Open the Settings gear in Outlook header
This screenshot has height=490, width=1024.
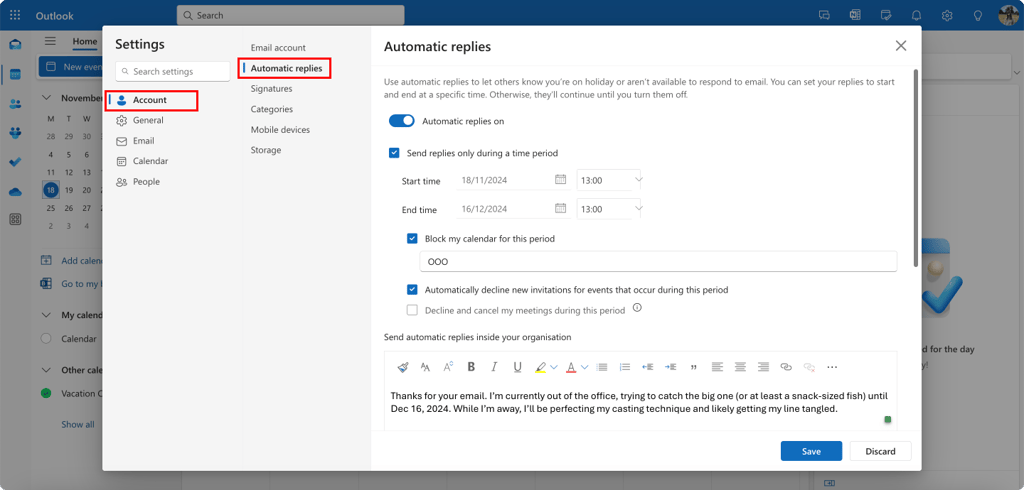coord(947,16)
